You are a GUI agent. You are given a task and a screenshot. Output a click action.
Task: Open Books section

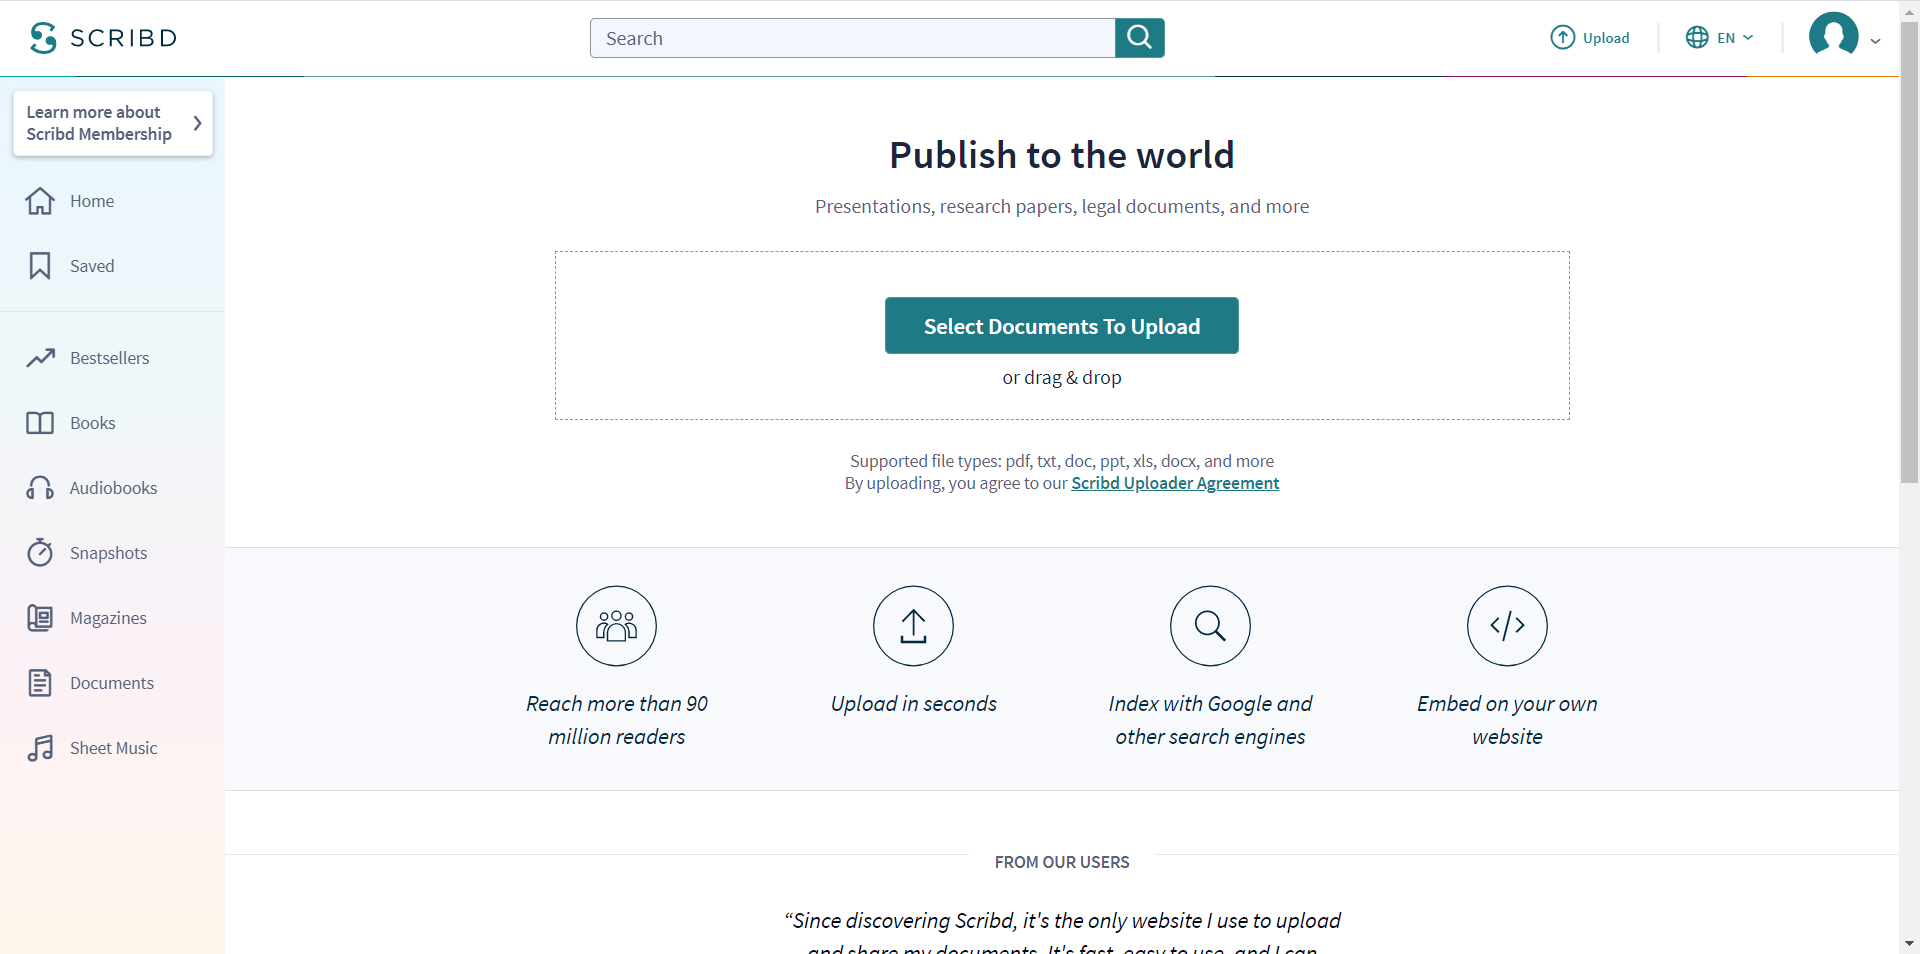click(93, 423)
